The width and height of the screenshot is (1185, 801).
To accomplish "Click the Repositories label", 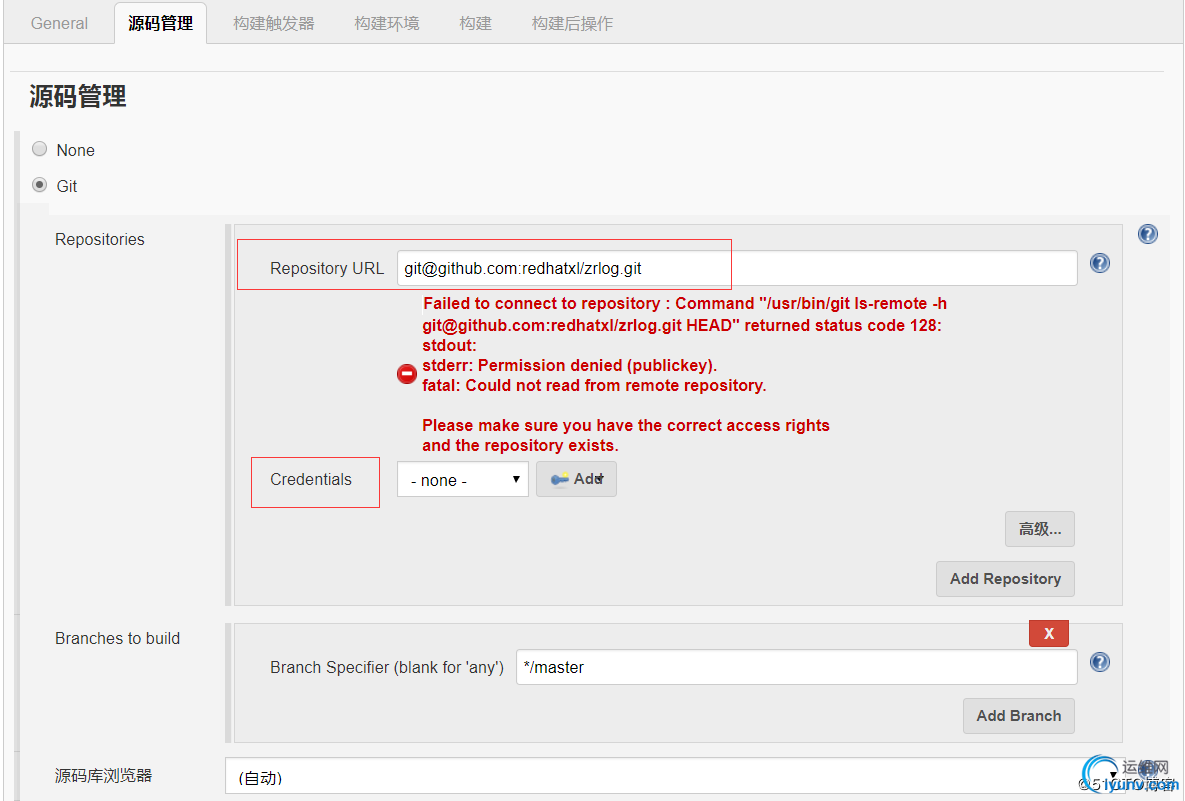I will click(100, 240).
